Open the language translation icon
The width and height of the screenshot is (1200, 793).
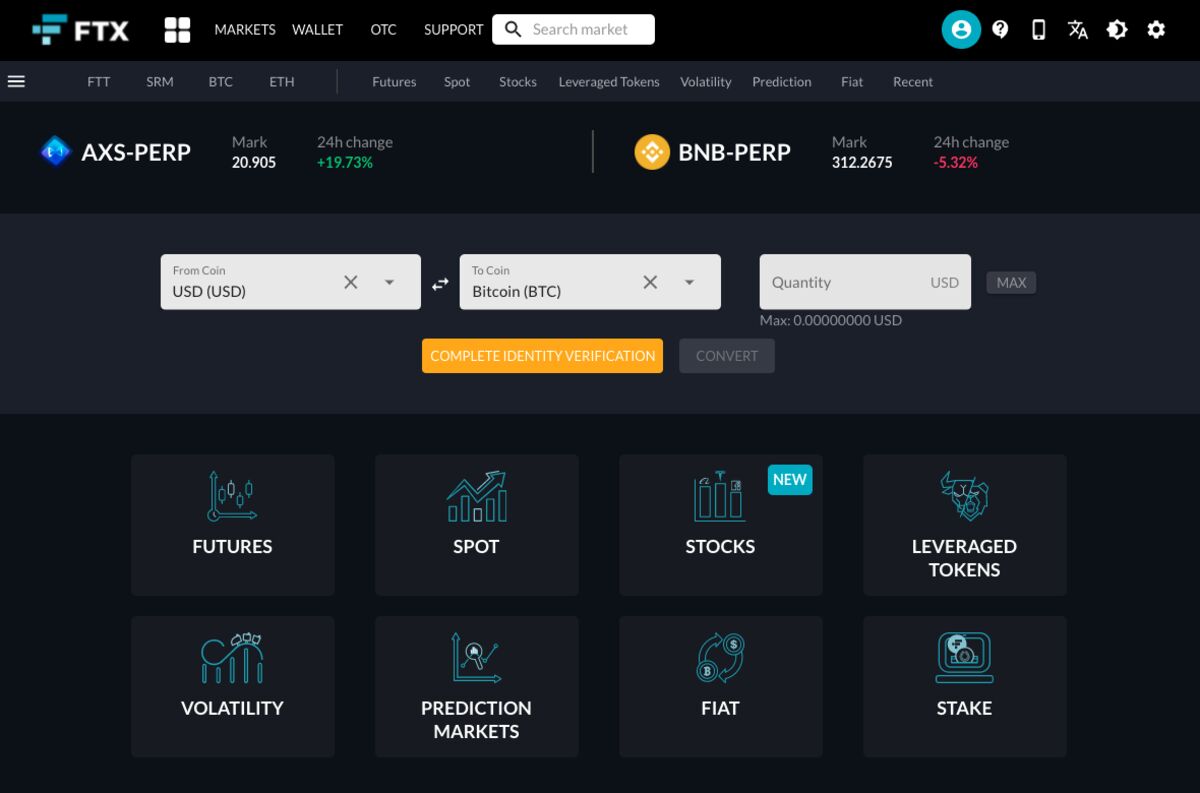(x=1078, y=30)
